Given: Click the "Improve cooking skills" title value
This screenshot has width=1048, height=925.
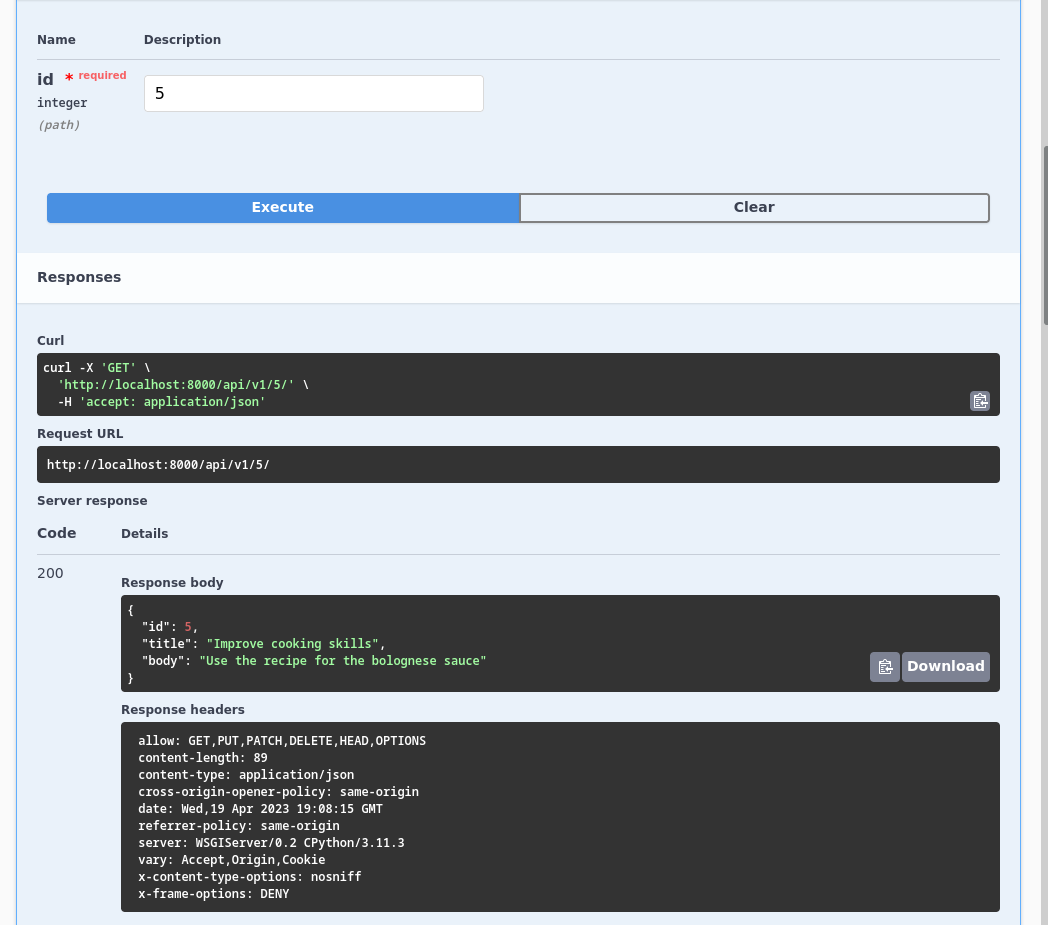Looking at the screenshot, I should pos(293,644).
